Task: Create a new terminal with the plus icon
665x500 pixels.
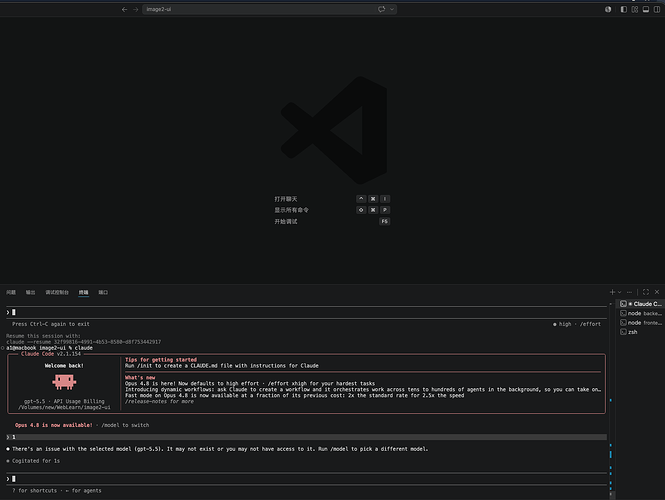Action: pos(612,292)
